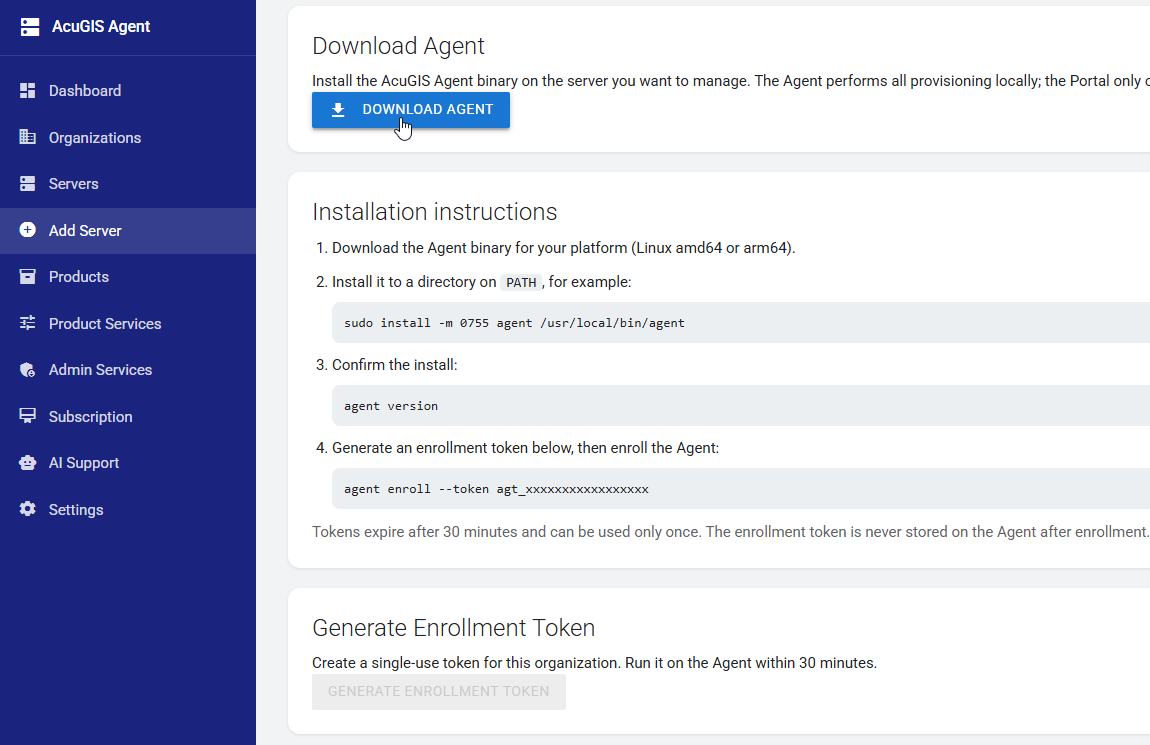This screenshot has width=1150, height=745.
Task: Select Add Server in the sidebar
Action: pos(128,231)
